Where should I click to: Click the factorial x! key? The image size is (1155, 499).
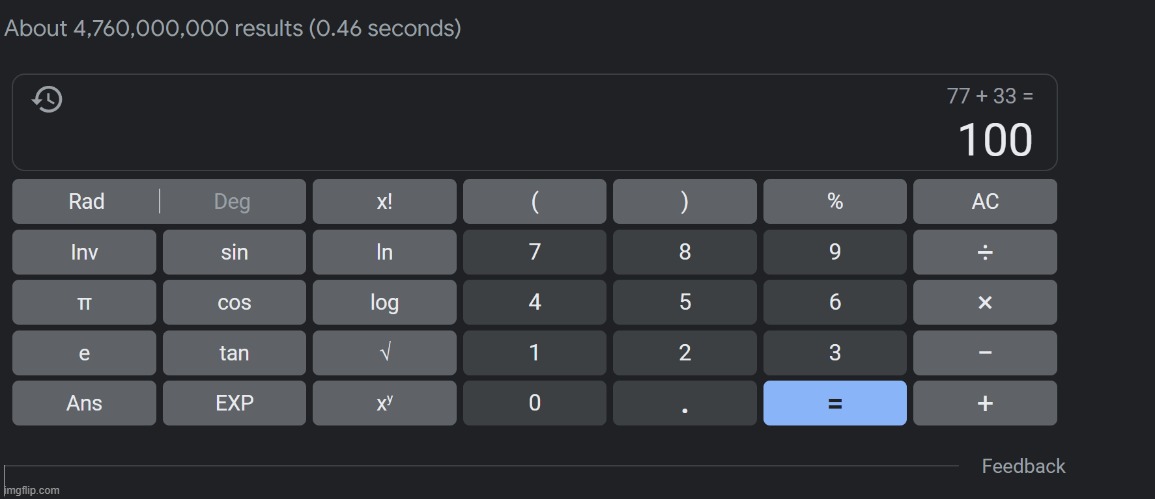pos(385,201)
